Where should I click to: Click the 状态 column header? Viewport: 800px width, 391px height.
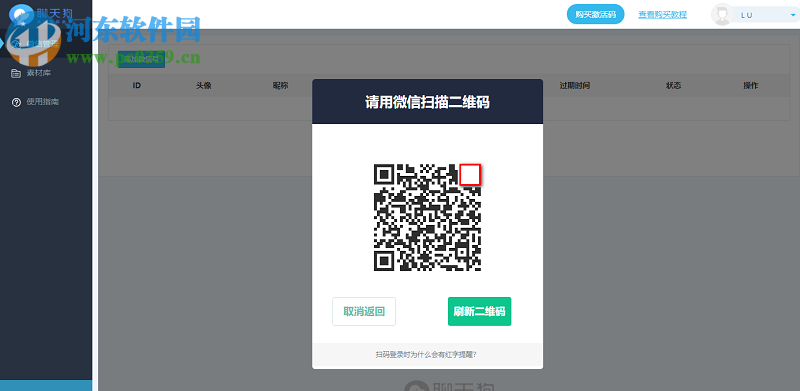click(x=673, y=86)
